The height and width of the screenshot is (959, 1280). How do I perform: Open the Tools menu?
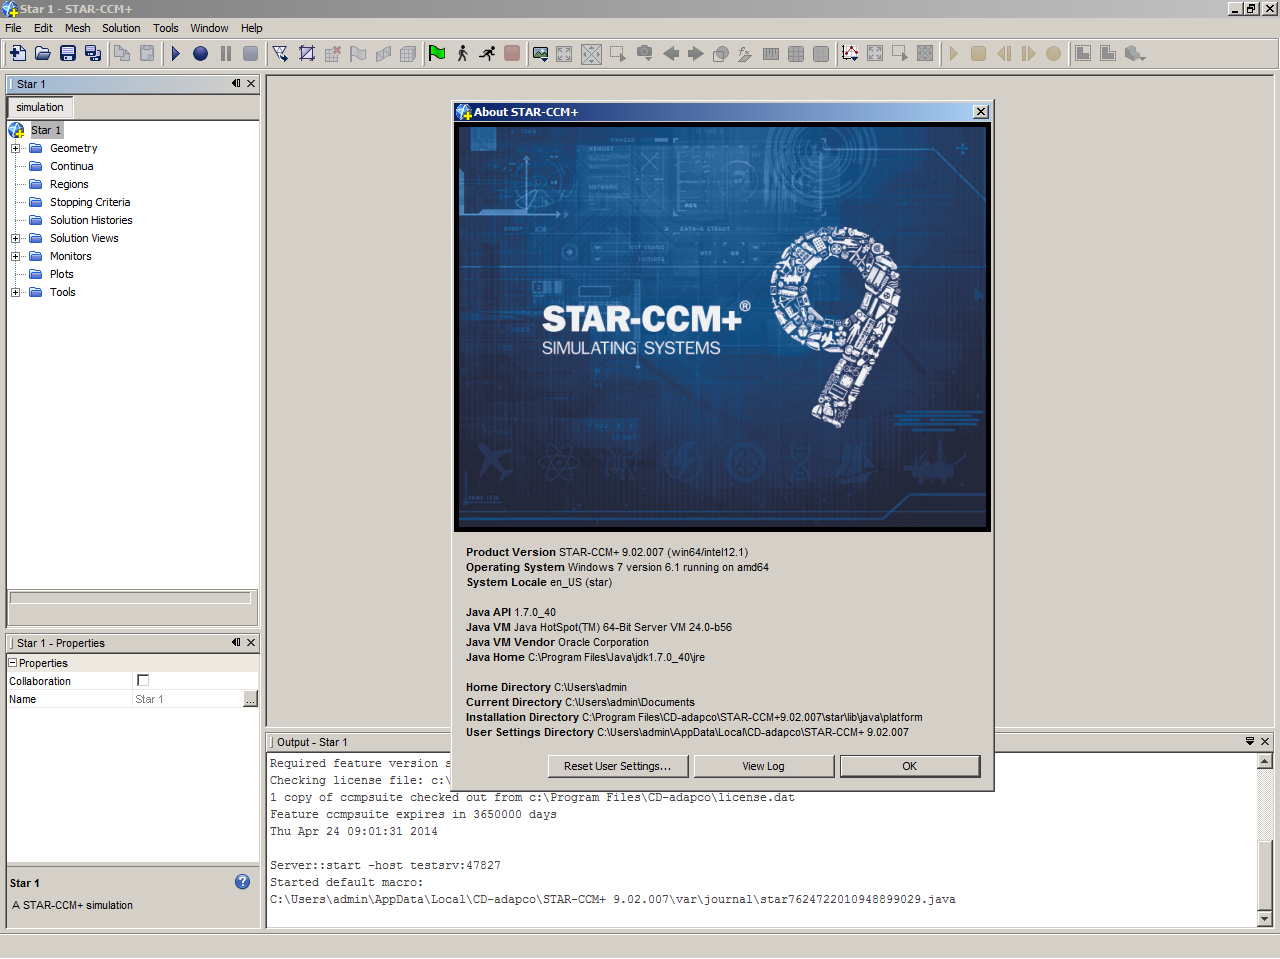click(x=166, y=28)
